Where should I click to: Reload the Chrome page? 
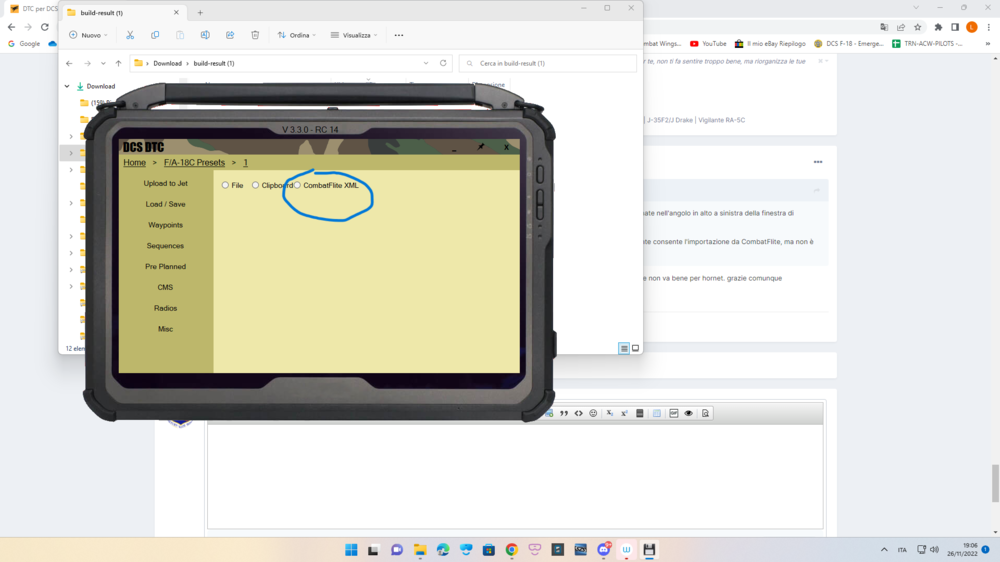pos(45,27)
